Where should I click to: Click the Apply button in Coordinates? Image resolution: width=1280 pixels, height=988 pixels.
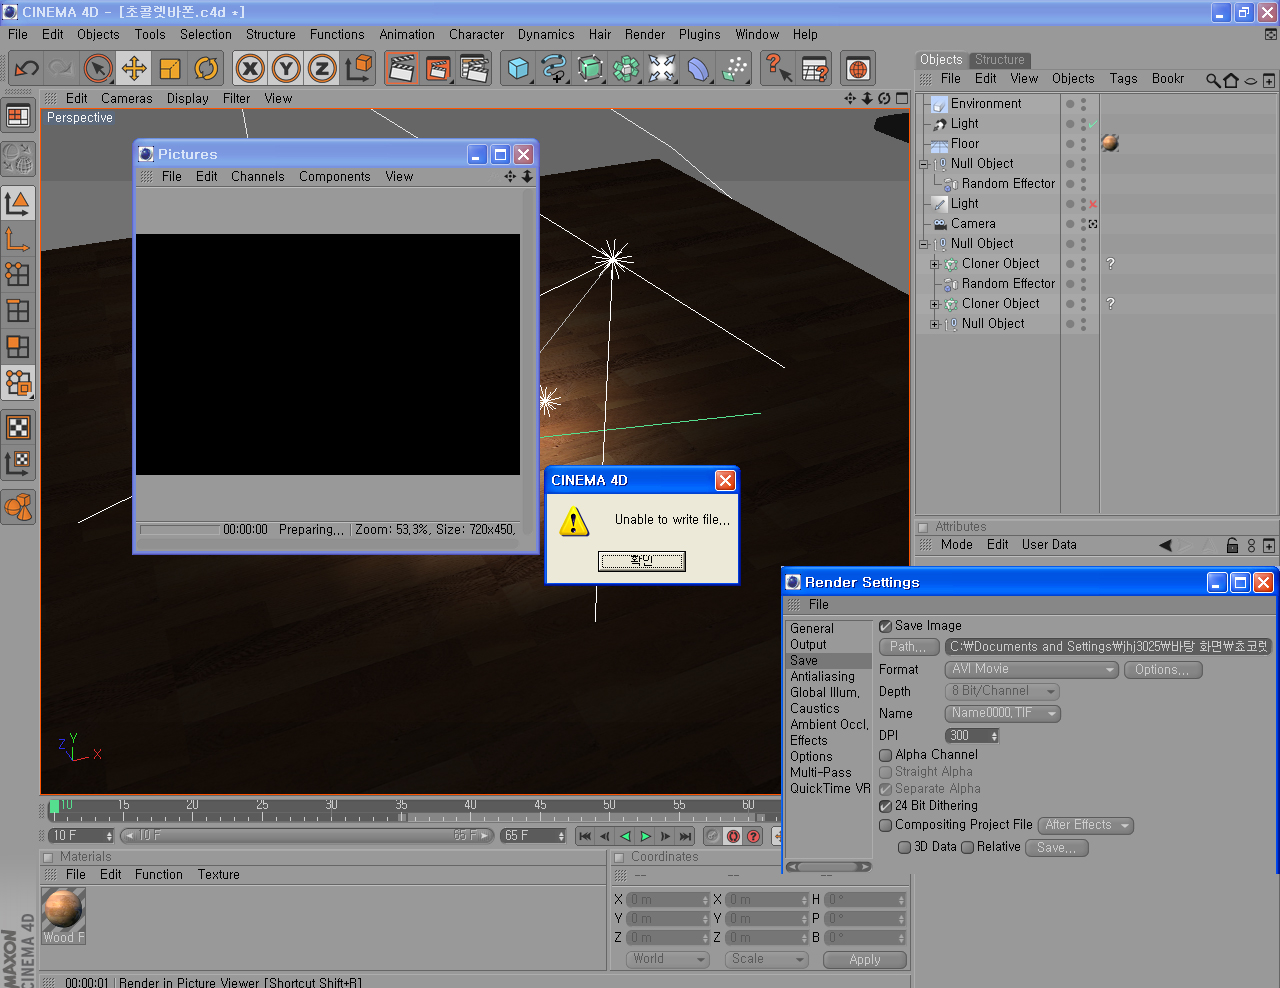[865, 960]
